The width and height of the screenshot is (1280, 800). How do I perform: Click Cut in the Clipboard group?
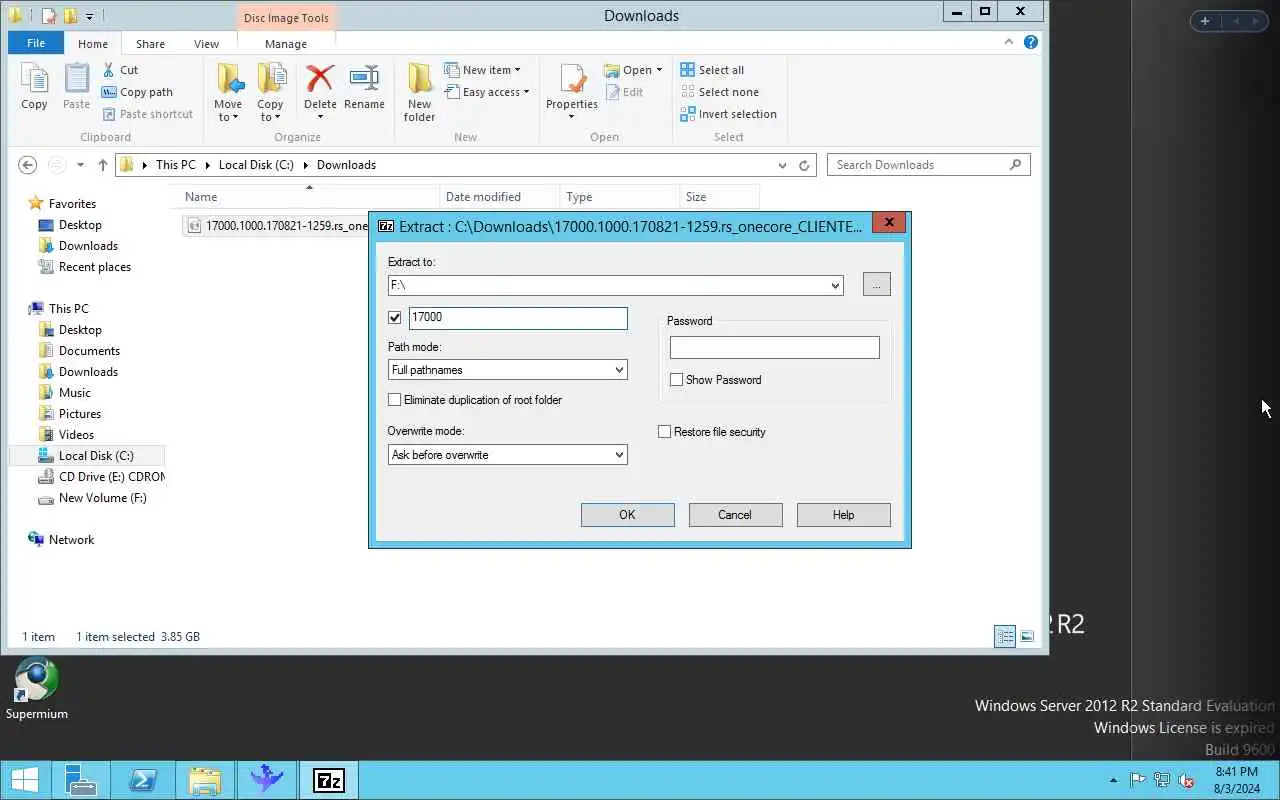[120, 70]
